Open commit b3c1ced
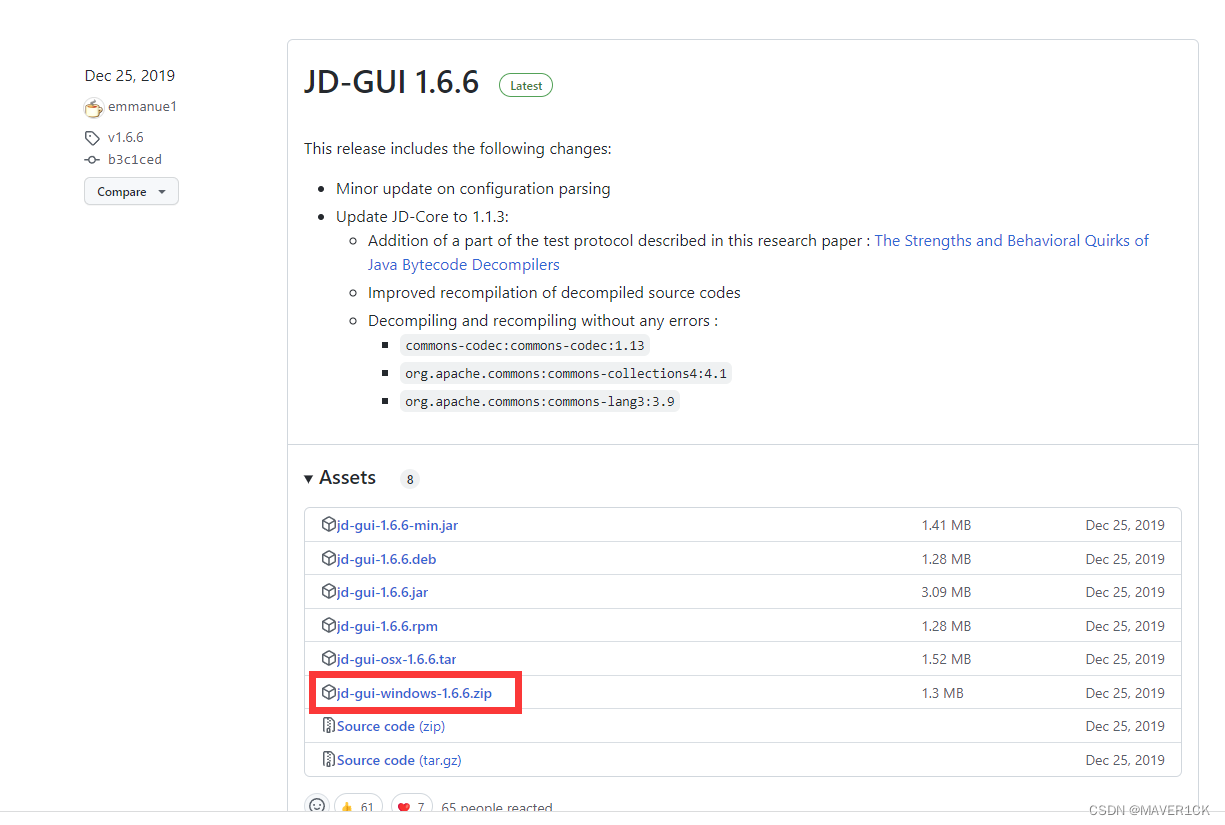 [x=135, y=160]
